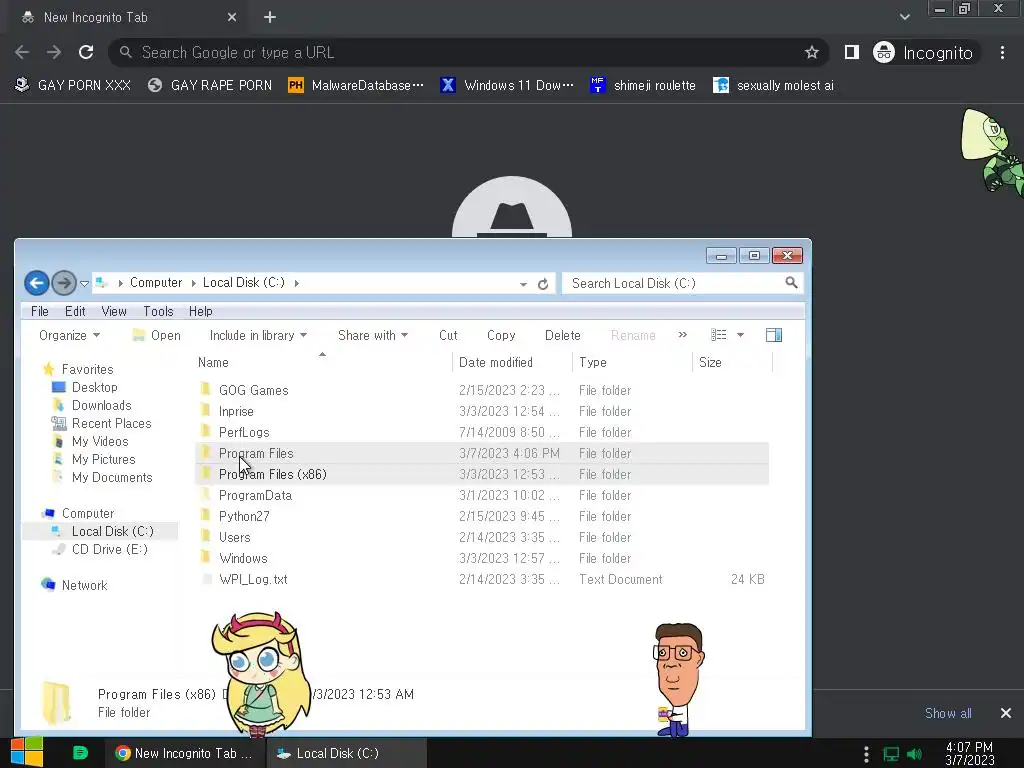This screenshot has width=1024, height=768.
Task: Open a new Chrome tab with plus
Action: tap(270, 18)
